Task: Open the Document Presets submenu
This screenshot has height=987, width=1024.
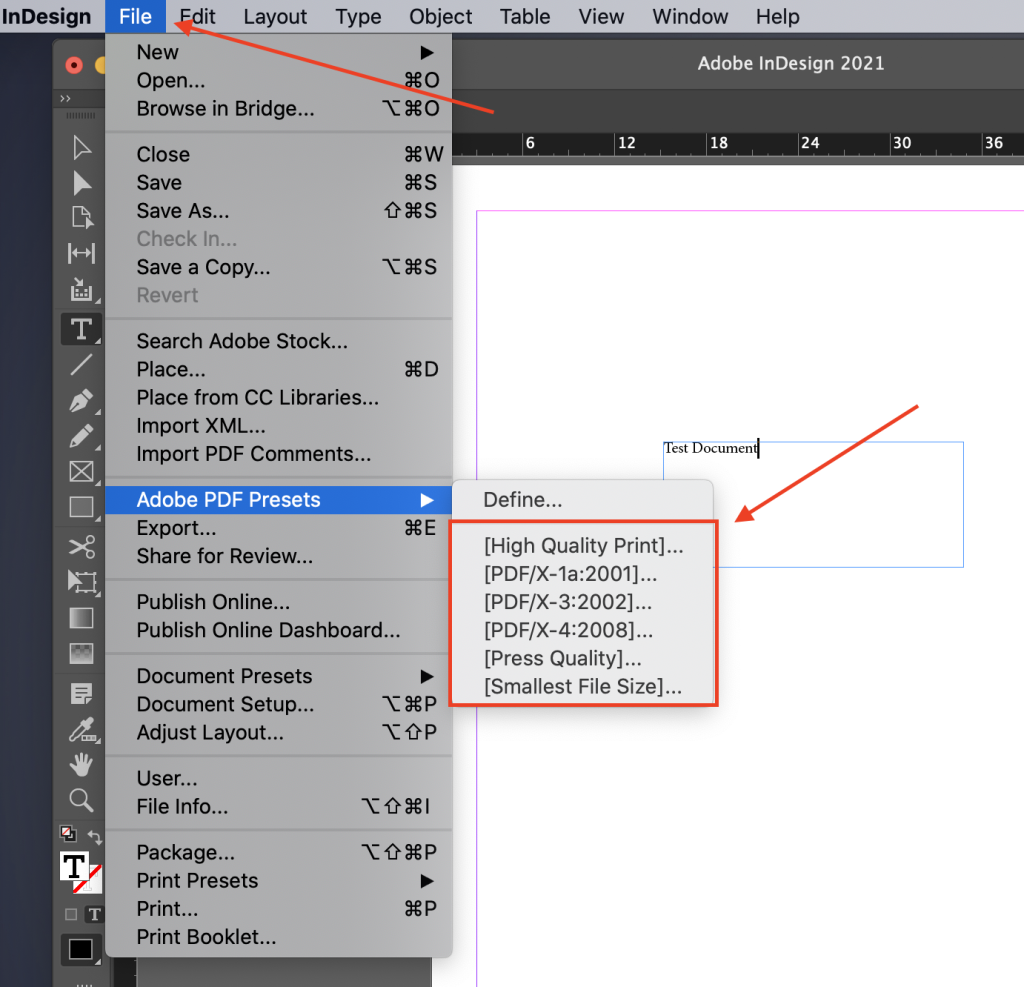Action: click(x=279, y=676)
